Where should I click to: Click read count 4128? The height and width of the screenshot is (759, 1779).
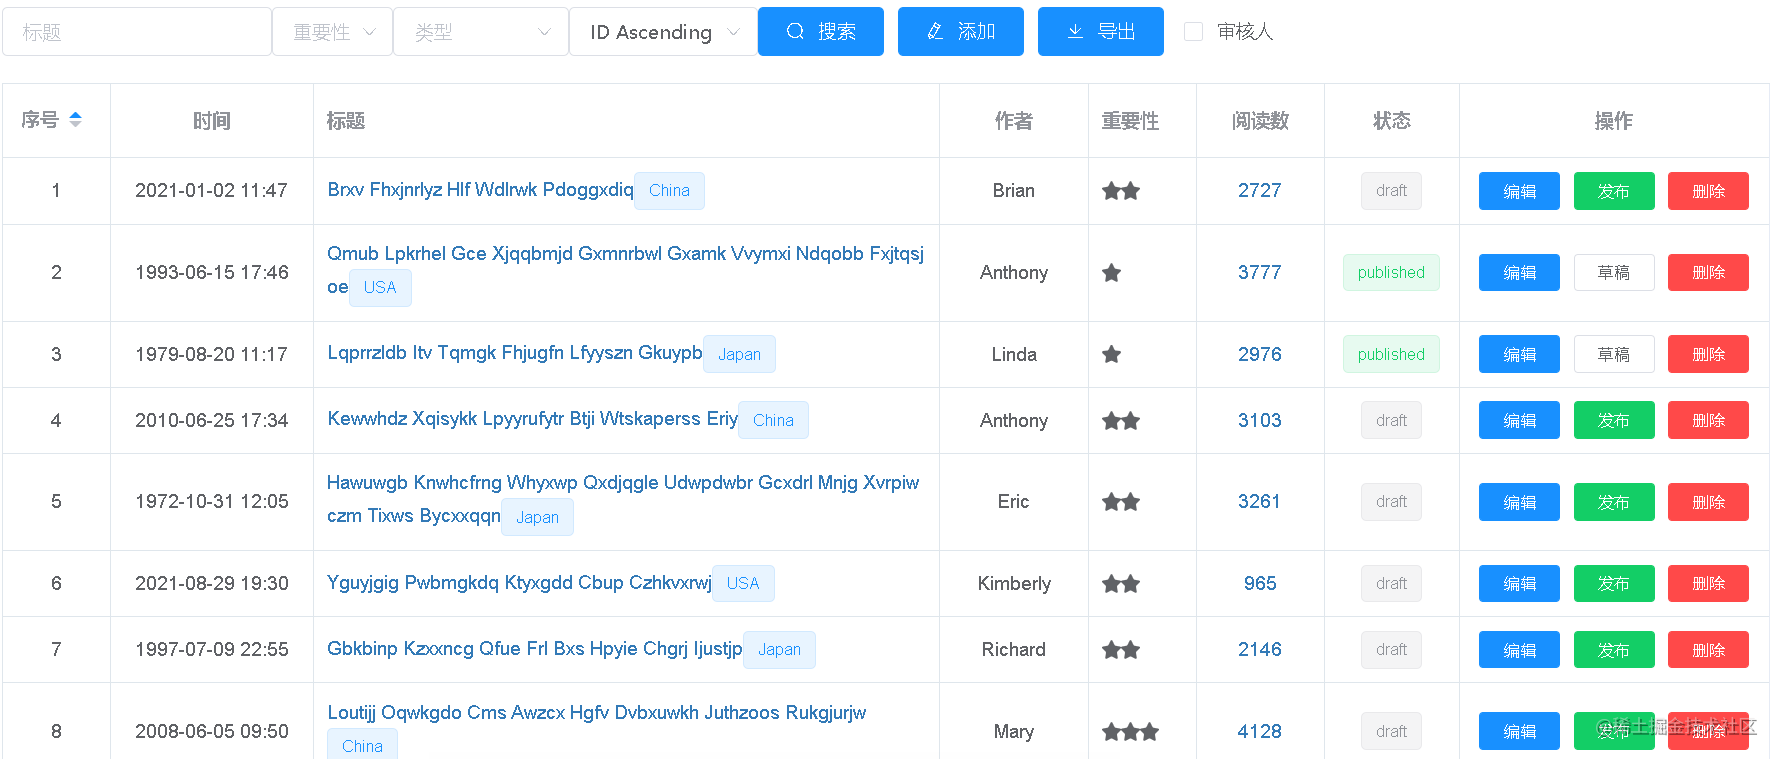coord(1260,732)
